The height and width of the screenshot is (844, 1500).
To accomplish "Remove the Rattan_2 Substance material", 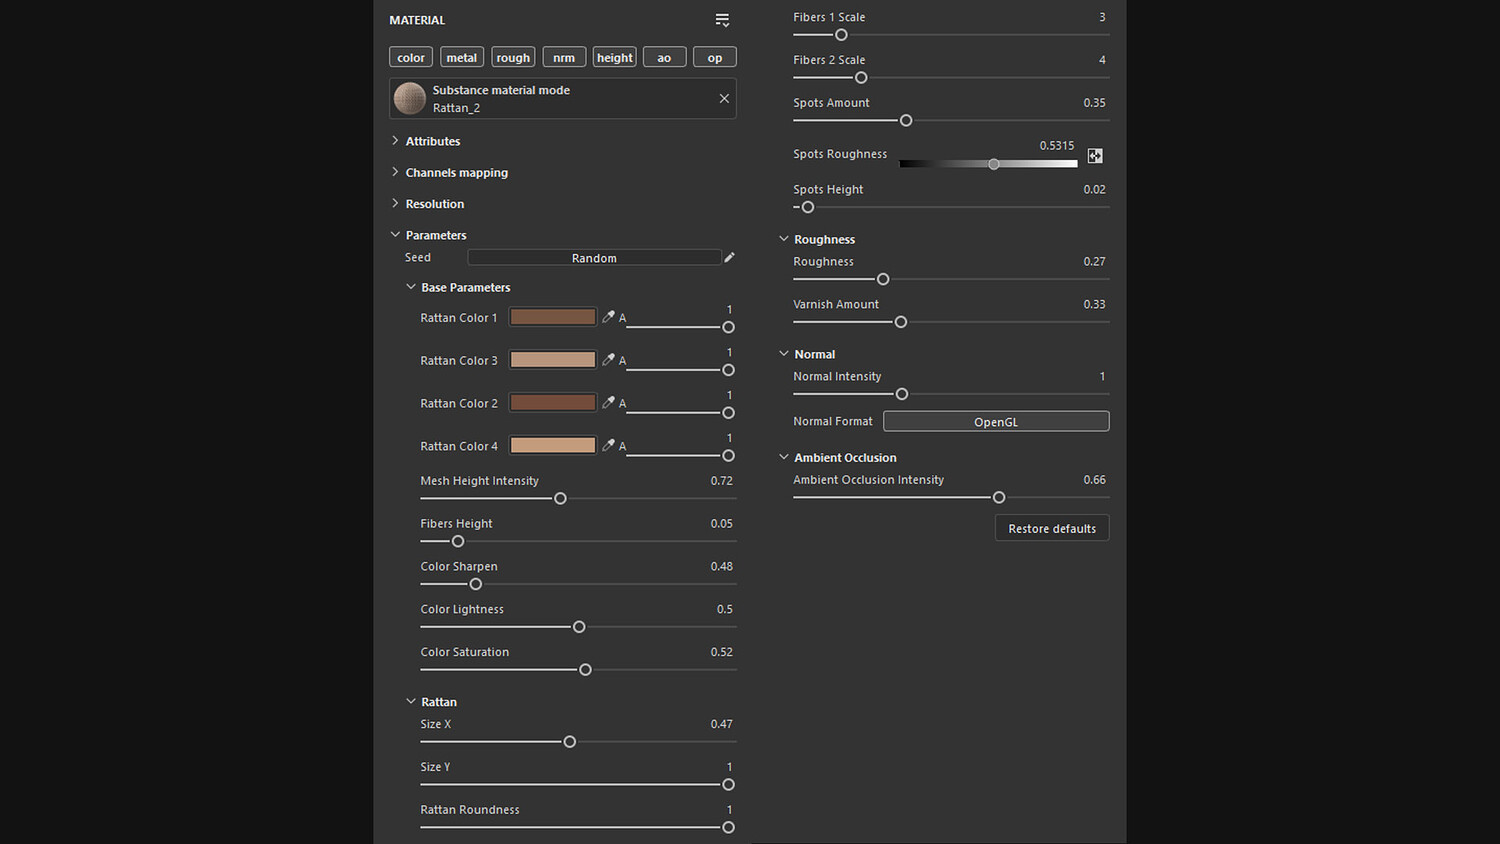I will [x=724, y=98].
